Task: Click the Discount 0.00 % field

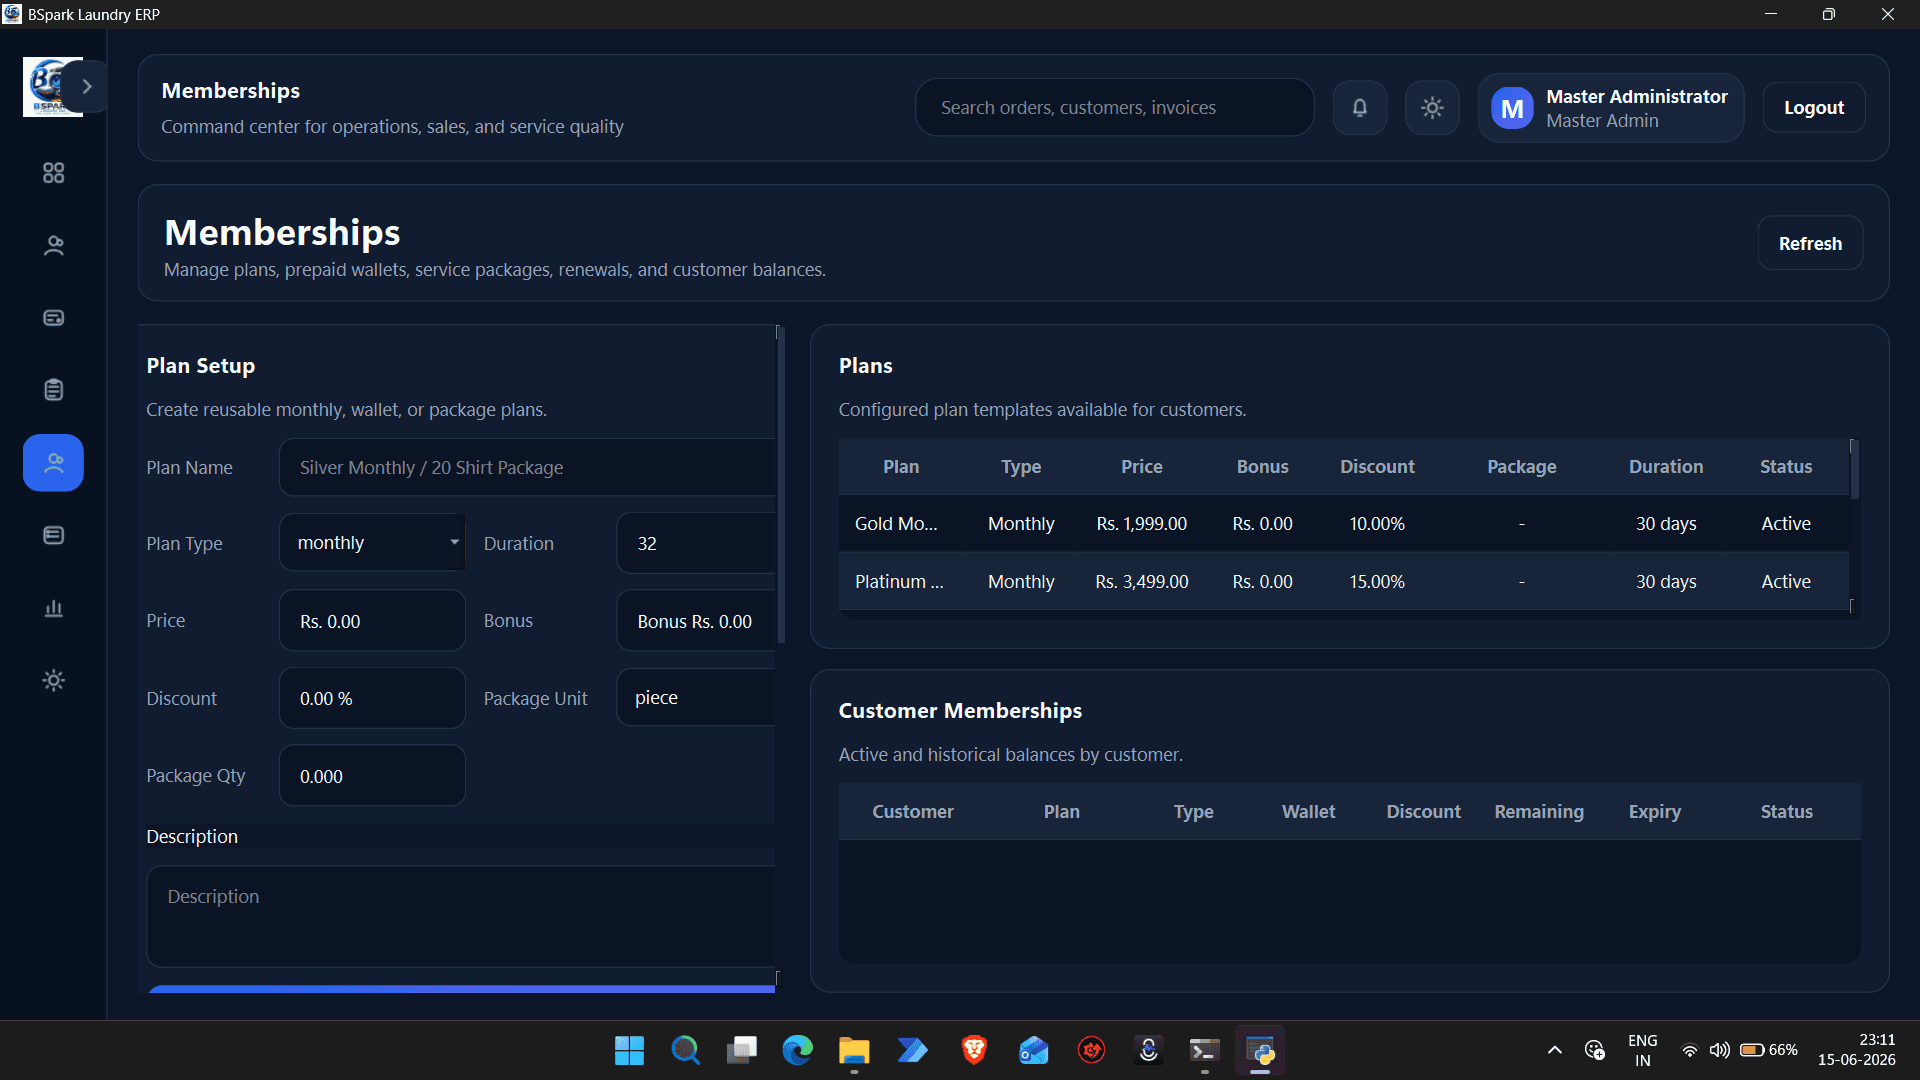Action: point(372,698)
